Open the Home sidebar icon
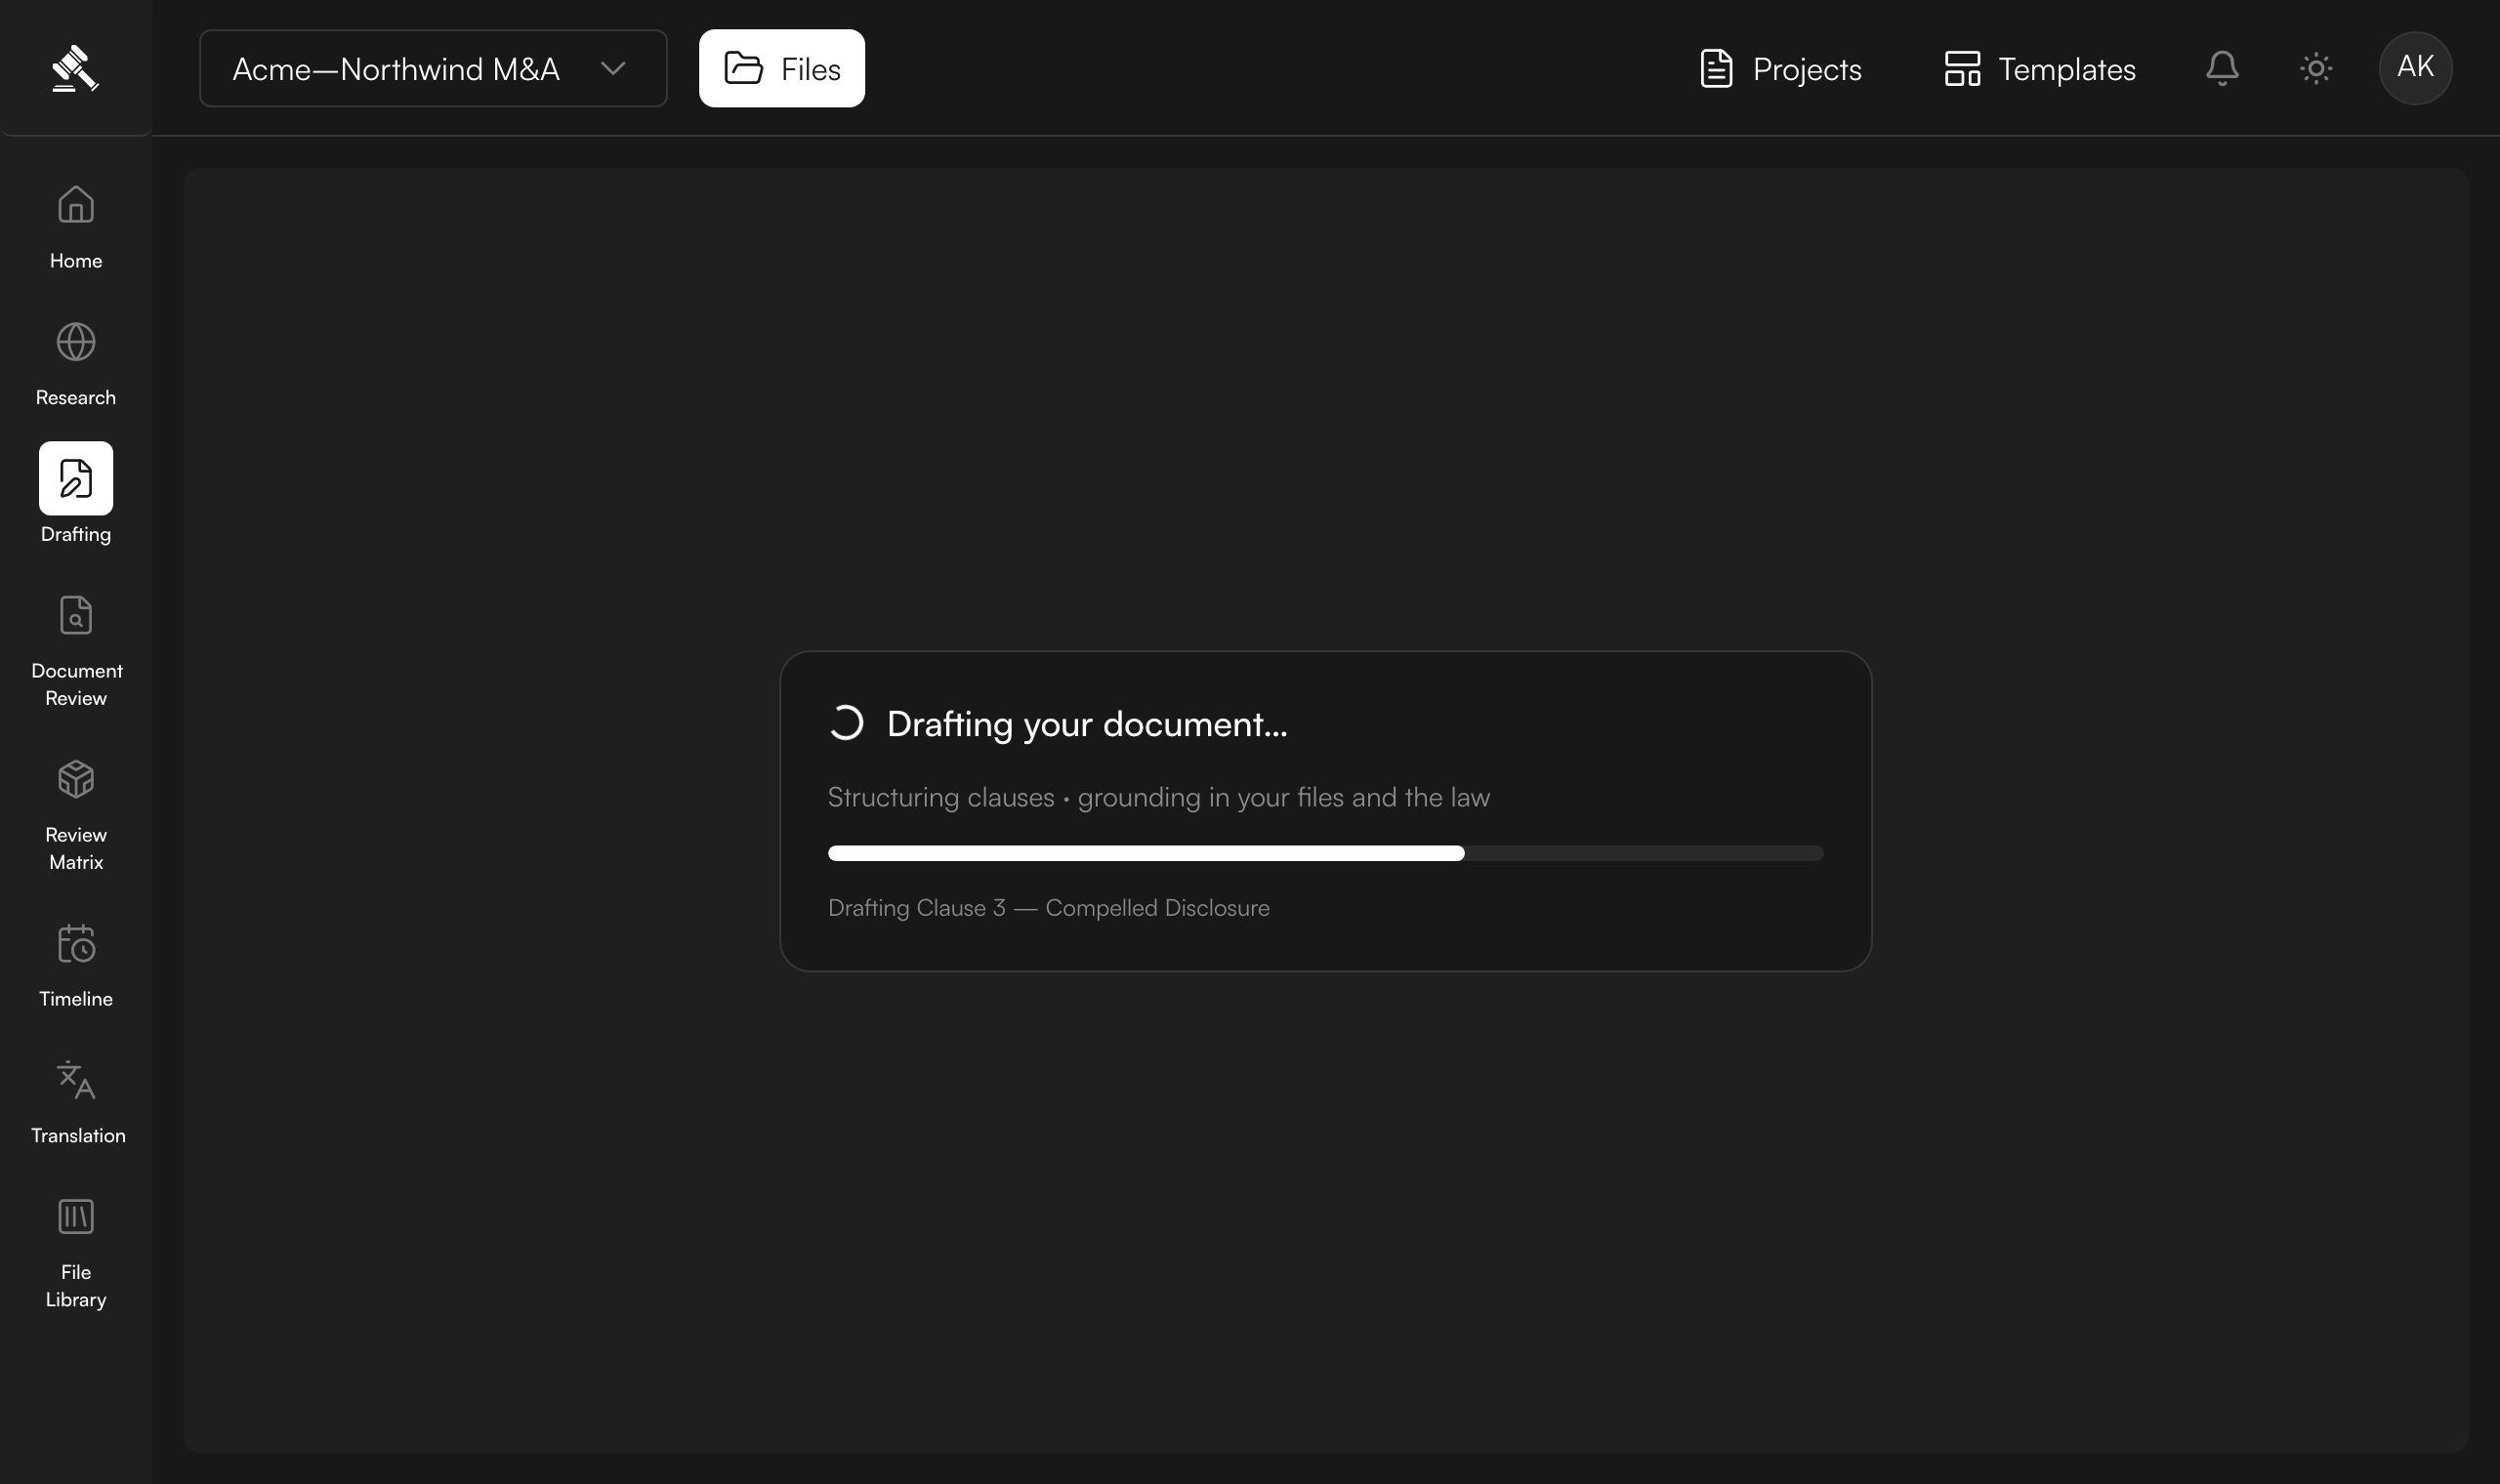2500x1484 pixels. 76,205
